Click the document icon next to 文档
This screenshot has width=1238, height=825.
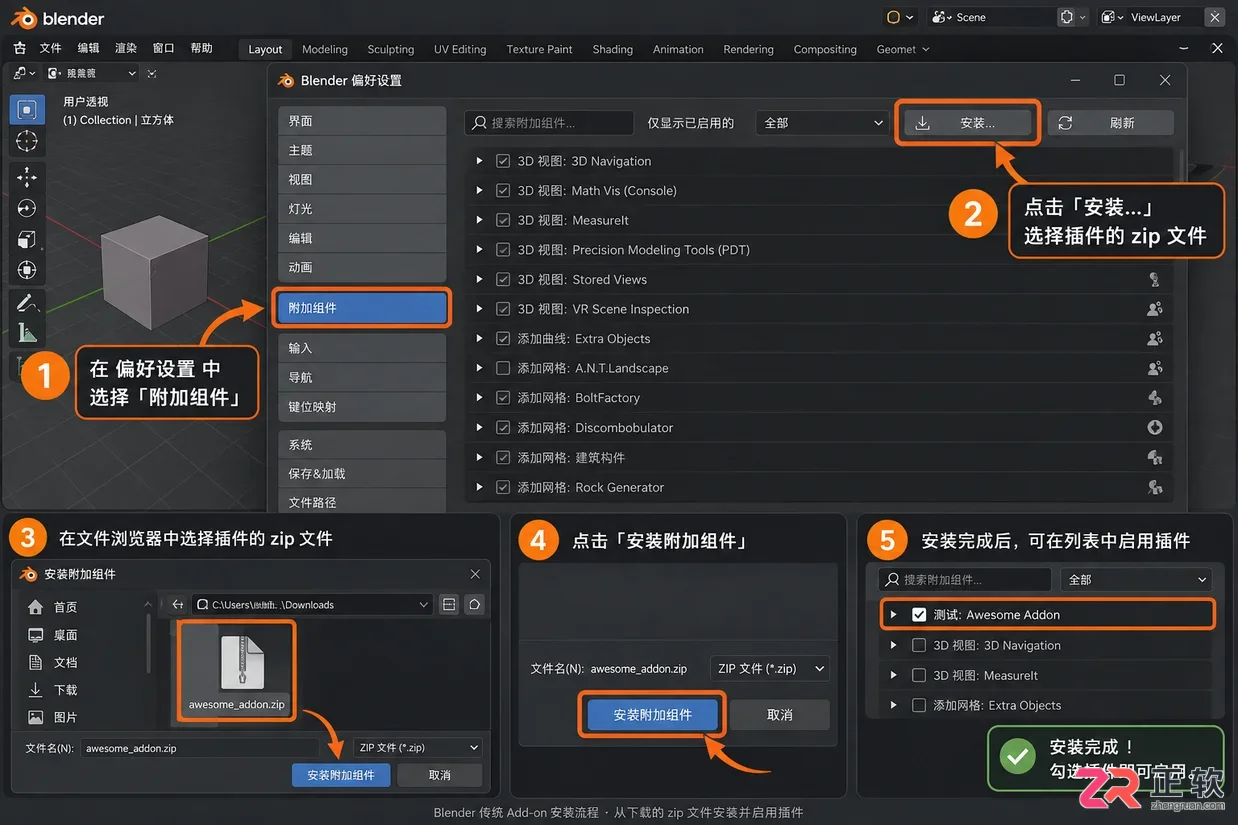(x=36, y=662)
